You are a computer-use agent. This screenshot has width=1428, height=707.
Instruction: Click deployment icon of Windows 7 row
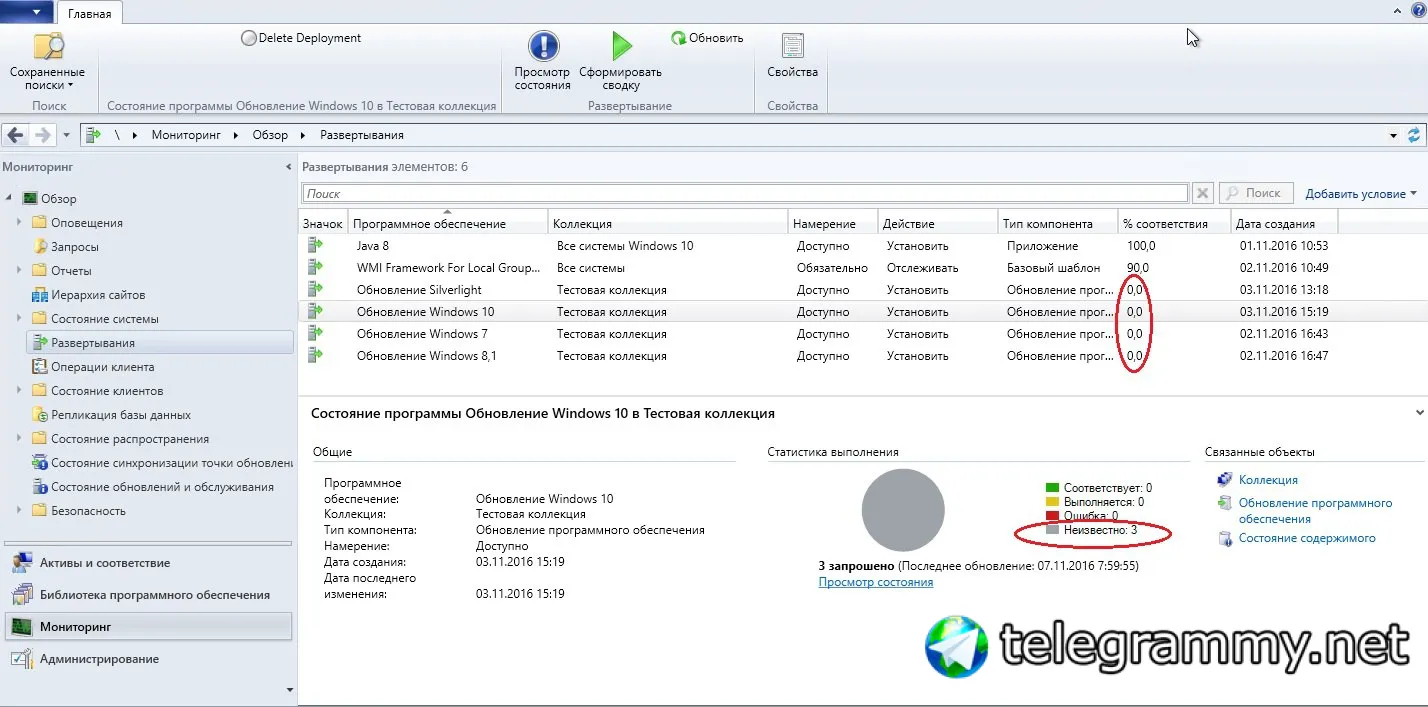point(316,333)
